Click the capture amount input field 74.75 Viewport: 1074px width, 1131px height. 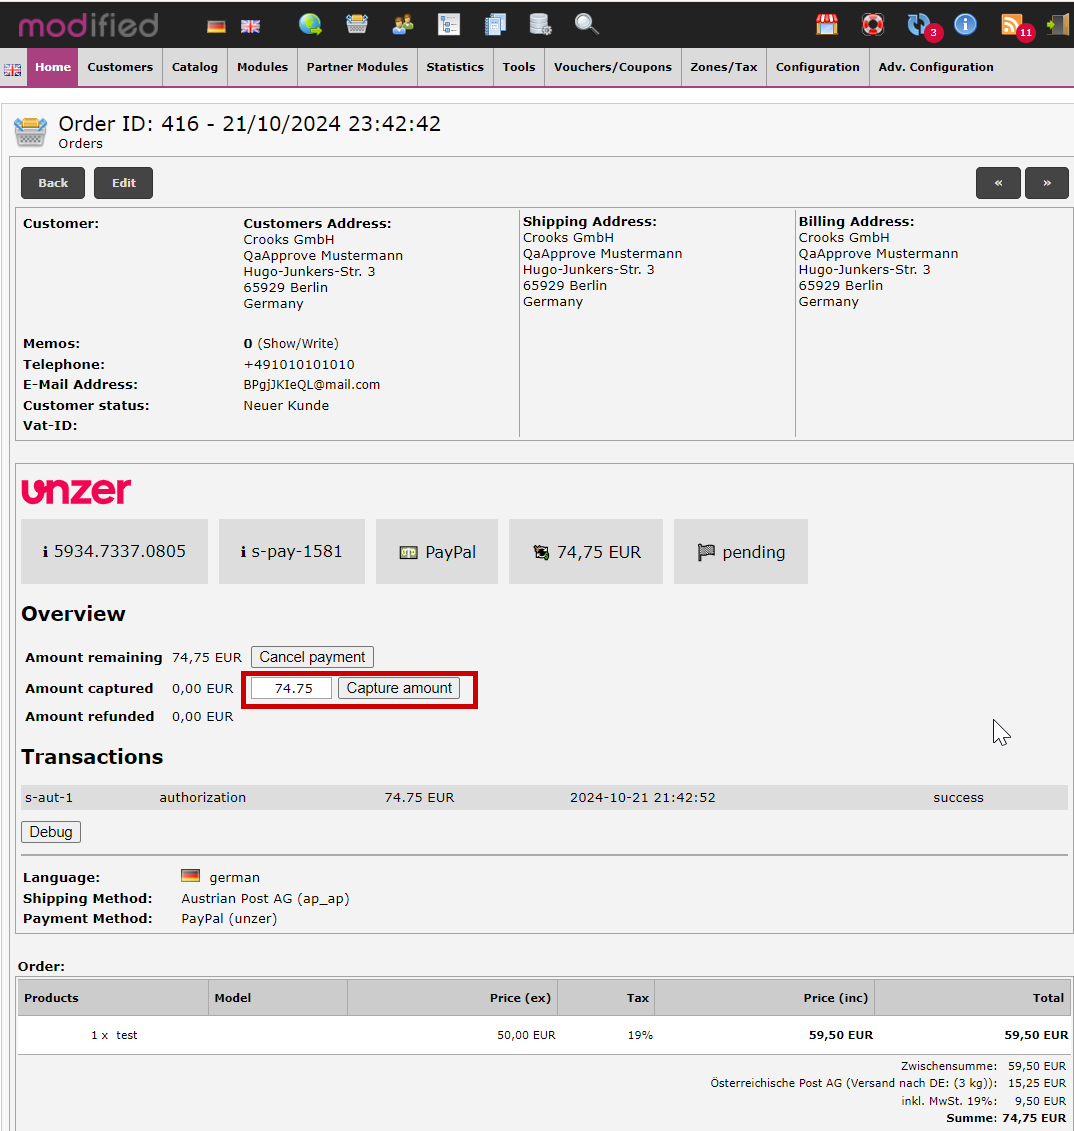click(x=291, y=688)
